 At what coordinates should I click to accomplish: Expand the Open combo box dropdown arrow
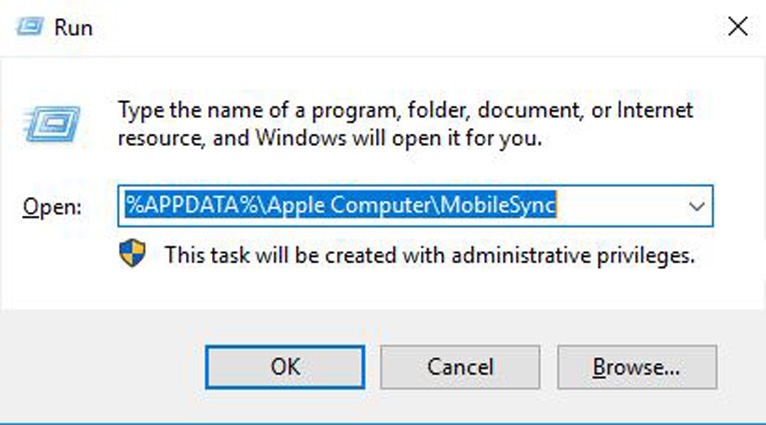coord(696,206)
